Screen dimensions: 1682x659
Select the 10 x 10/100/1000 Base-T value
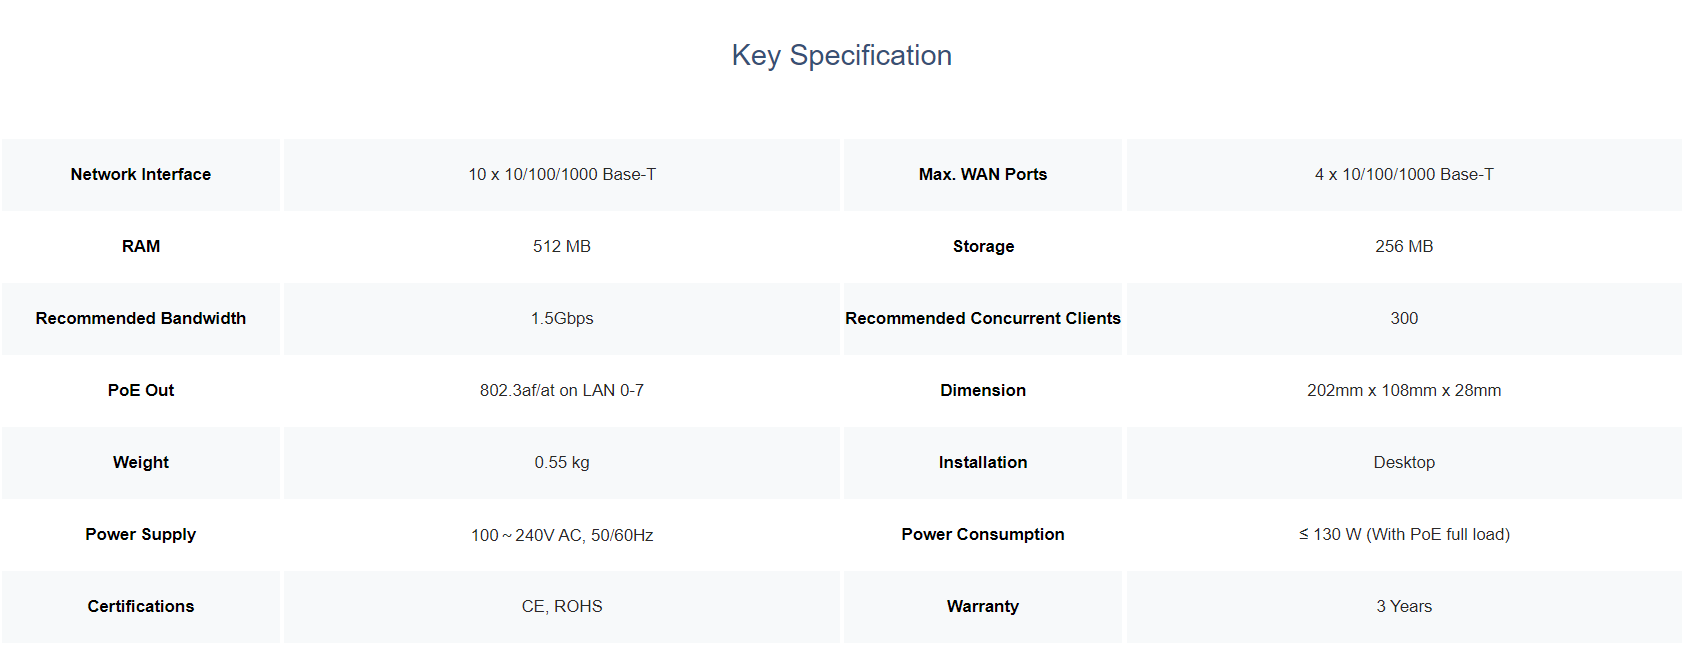(x=562, y=174)
